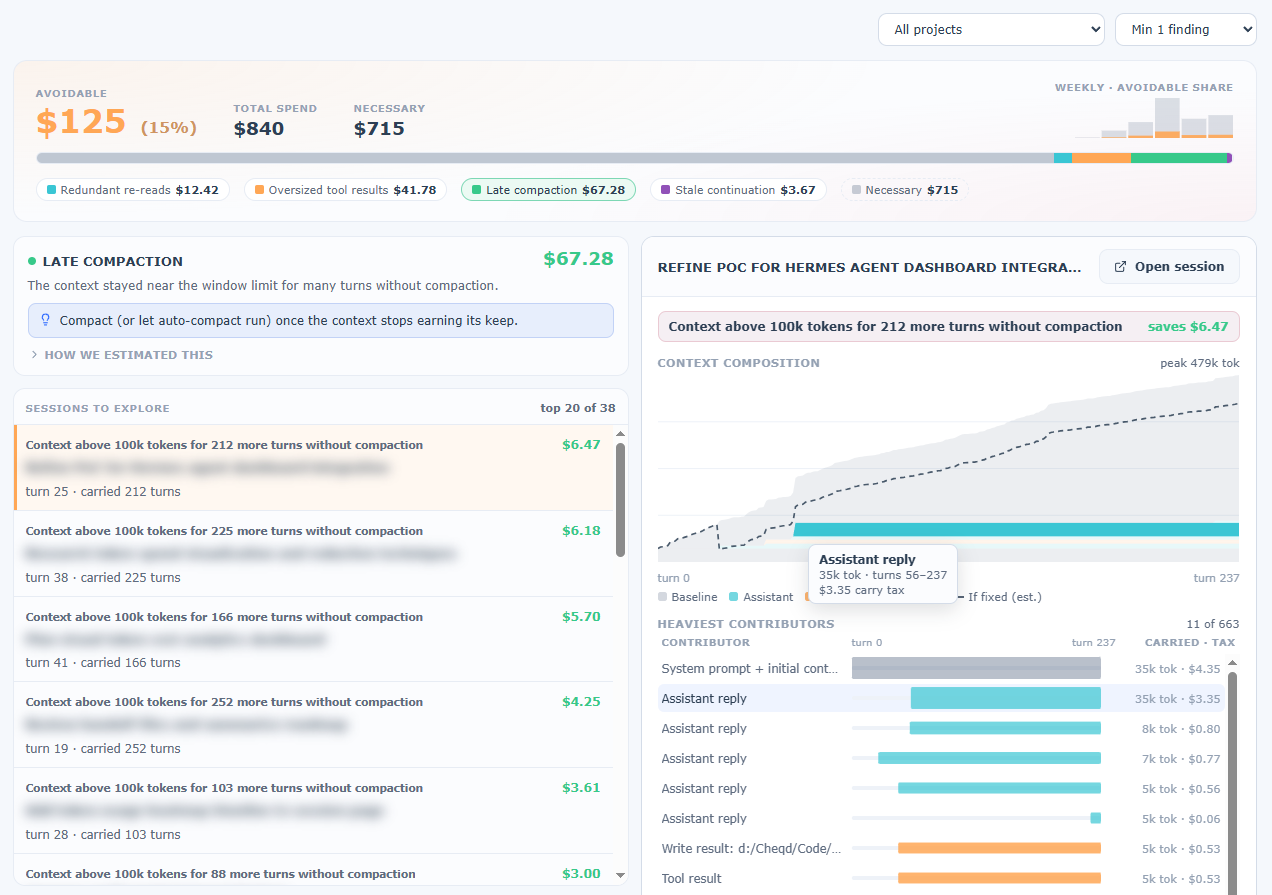Expand the How we estimated this section

(121, 355)
